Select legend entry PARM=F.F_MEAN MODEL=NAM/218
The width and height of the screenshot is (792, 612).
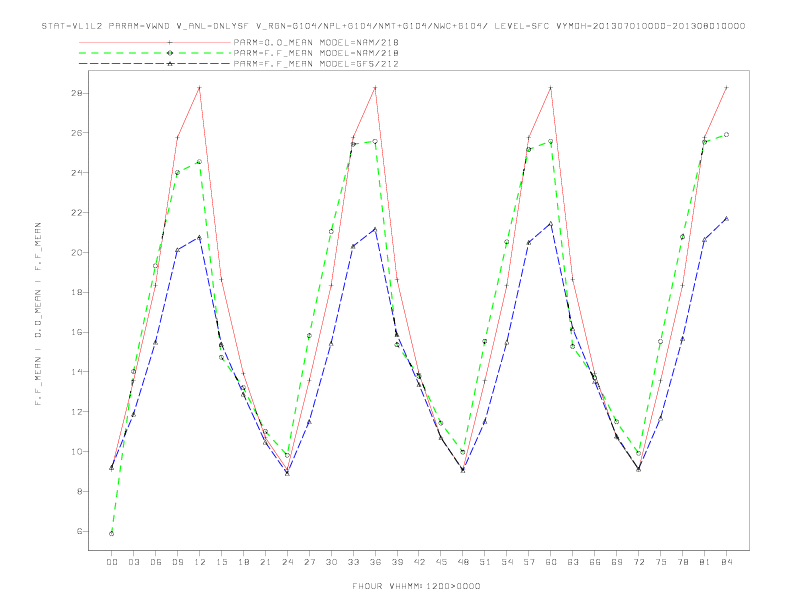pyautogui.click(x=316, y=53)
